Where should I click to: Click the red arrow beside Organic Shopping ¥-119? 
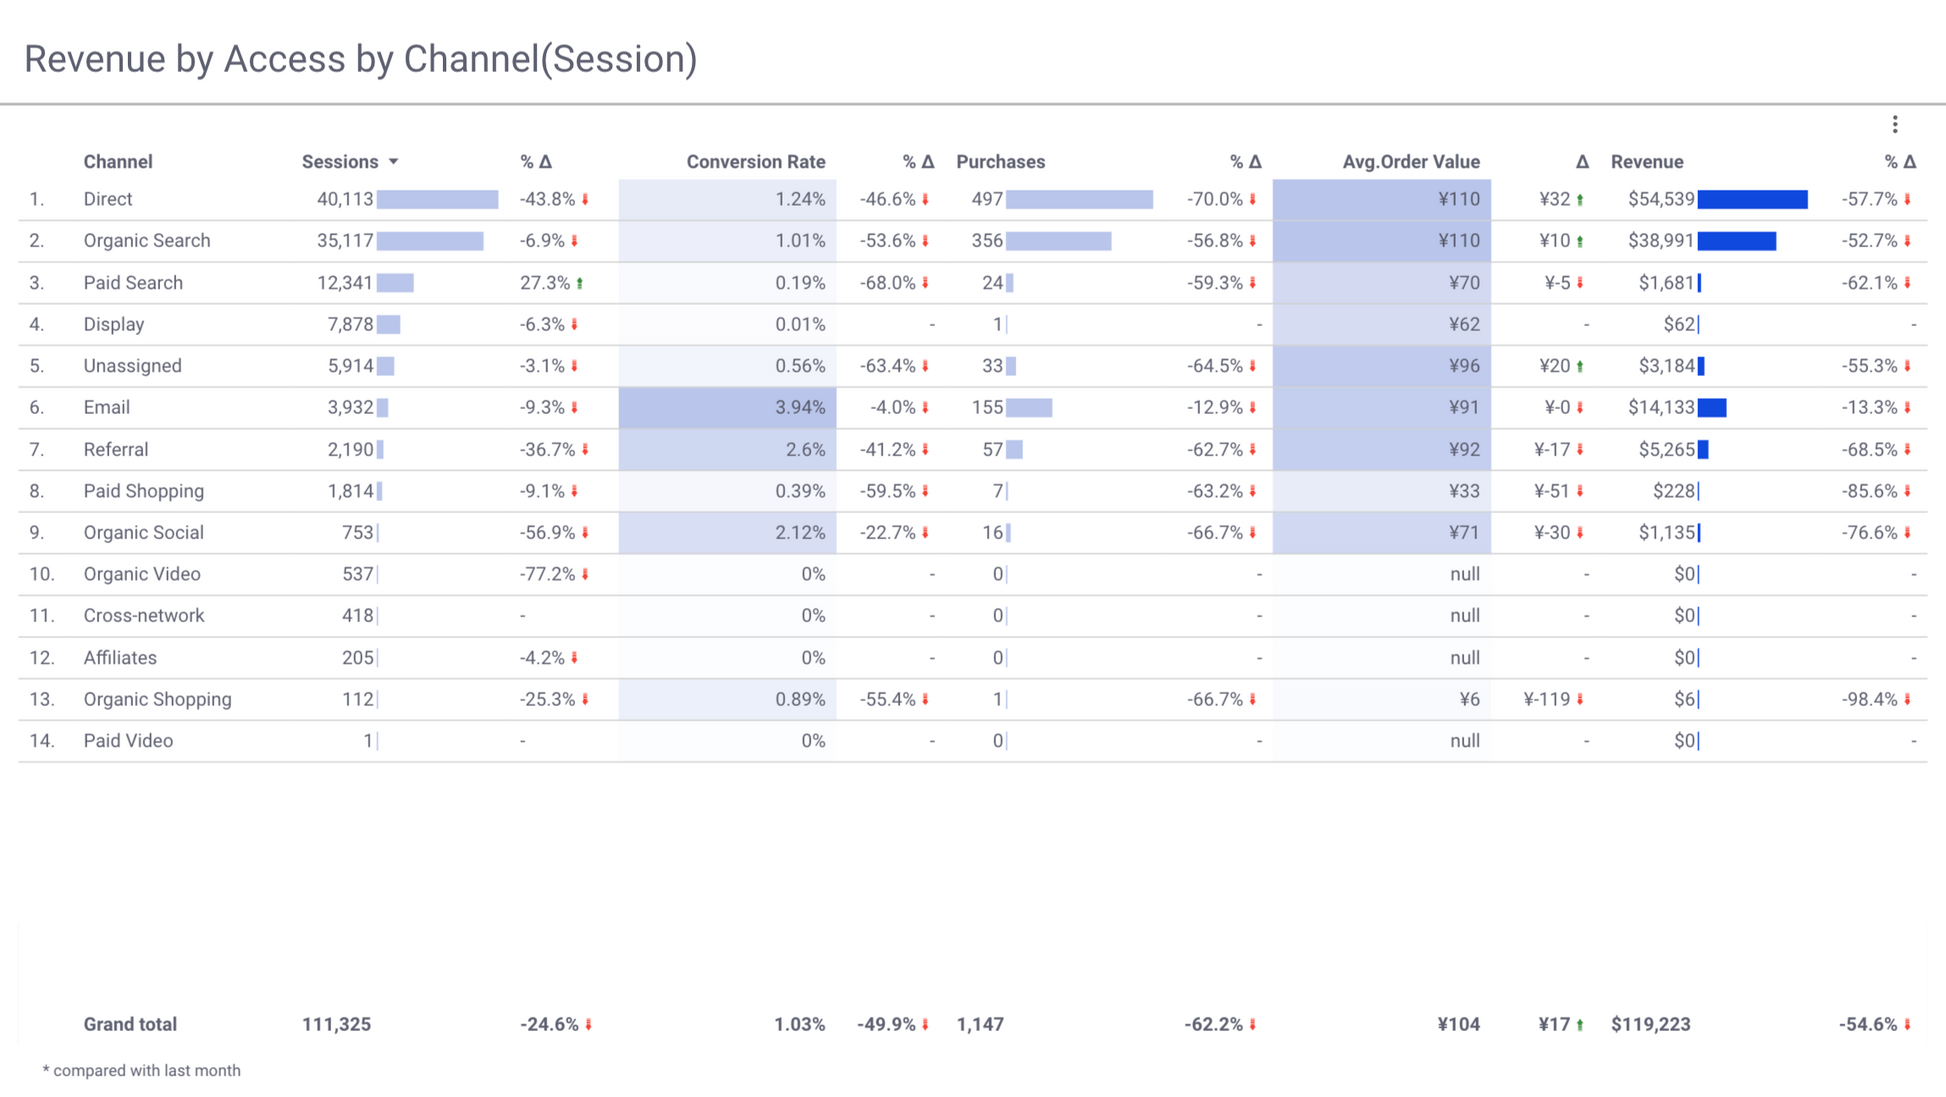[x=1580, y=700]
